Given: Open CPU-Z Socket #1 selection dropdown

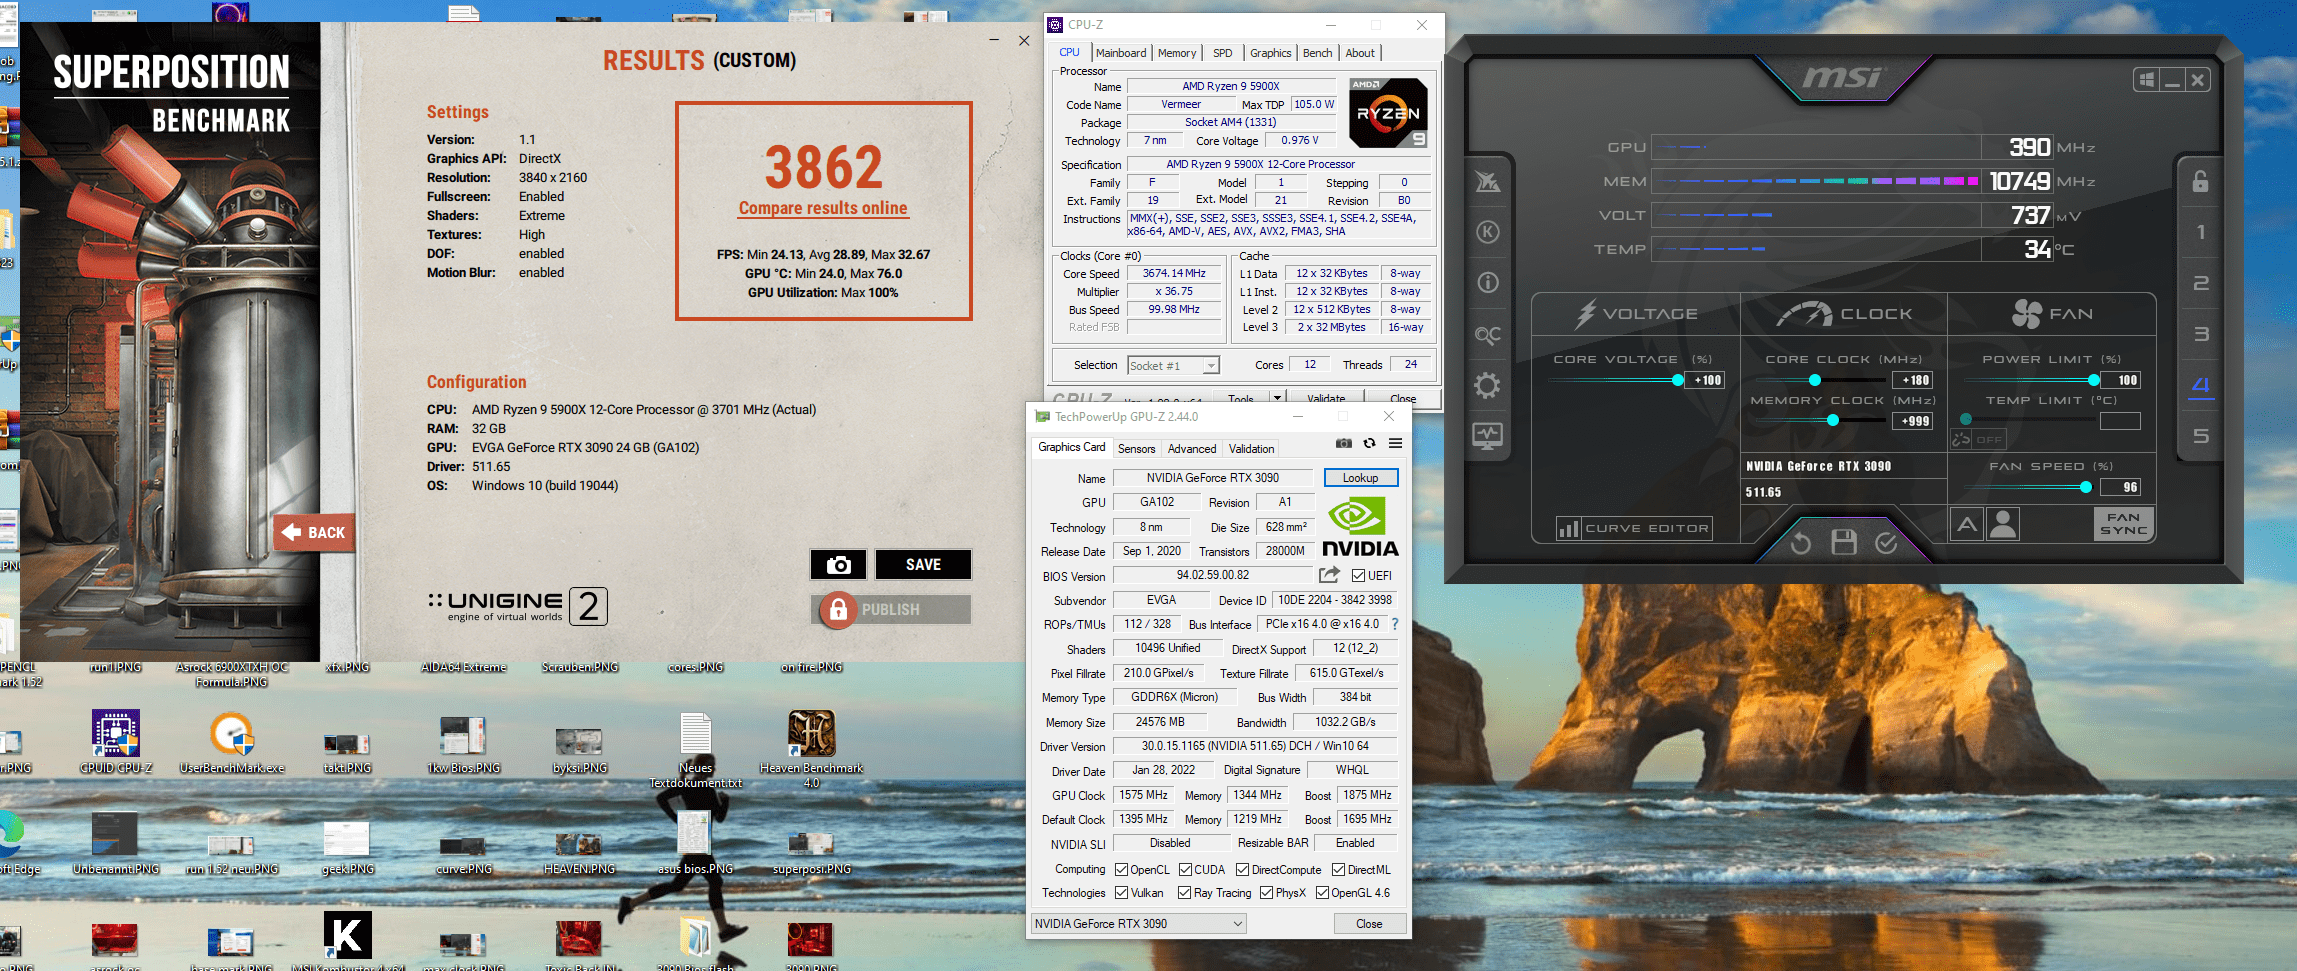Looking at the screenshot, I should click(x=1174, y=366).
